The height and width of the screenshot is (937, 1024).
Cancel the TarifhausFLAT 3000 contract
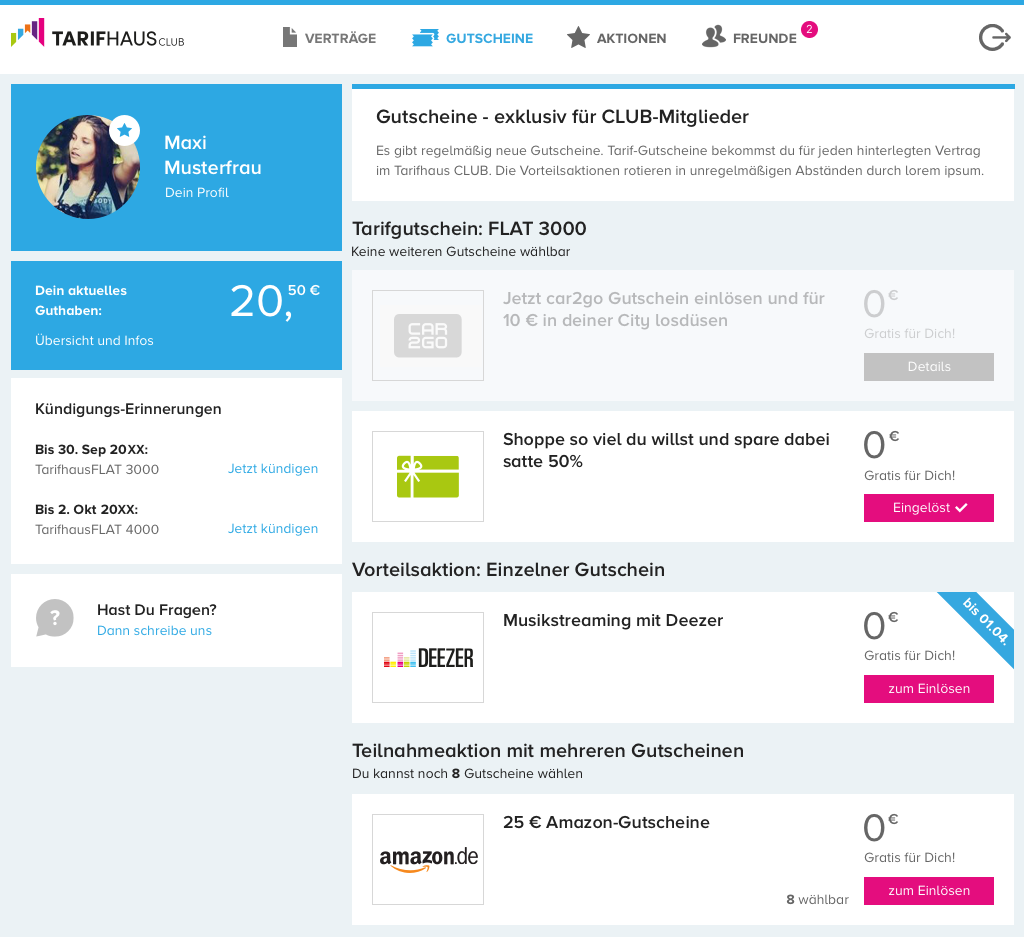(273, 469)
